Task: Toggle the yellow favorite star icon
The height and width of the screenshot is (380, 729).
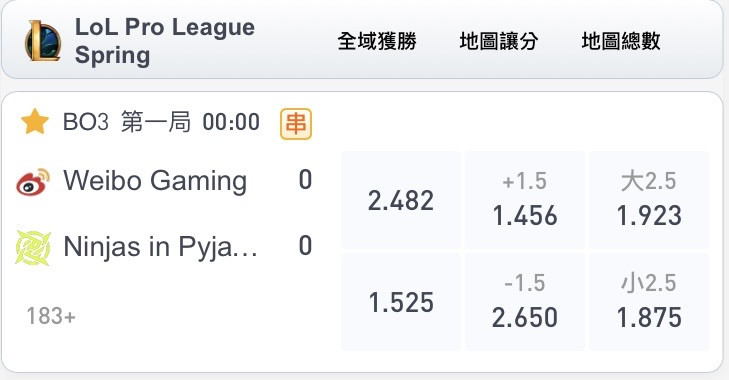Action: pos(35,122)
